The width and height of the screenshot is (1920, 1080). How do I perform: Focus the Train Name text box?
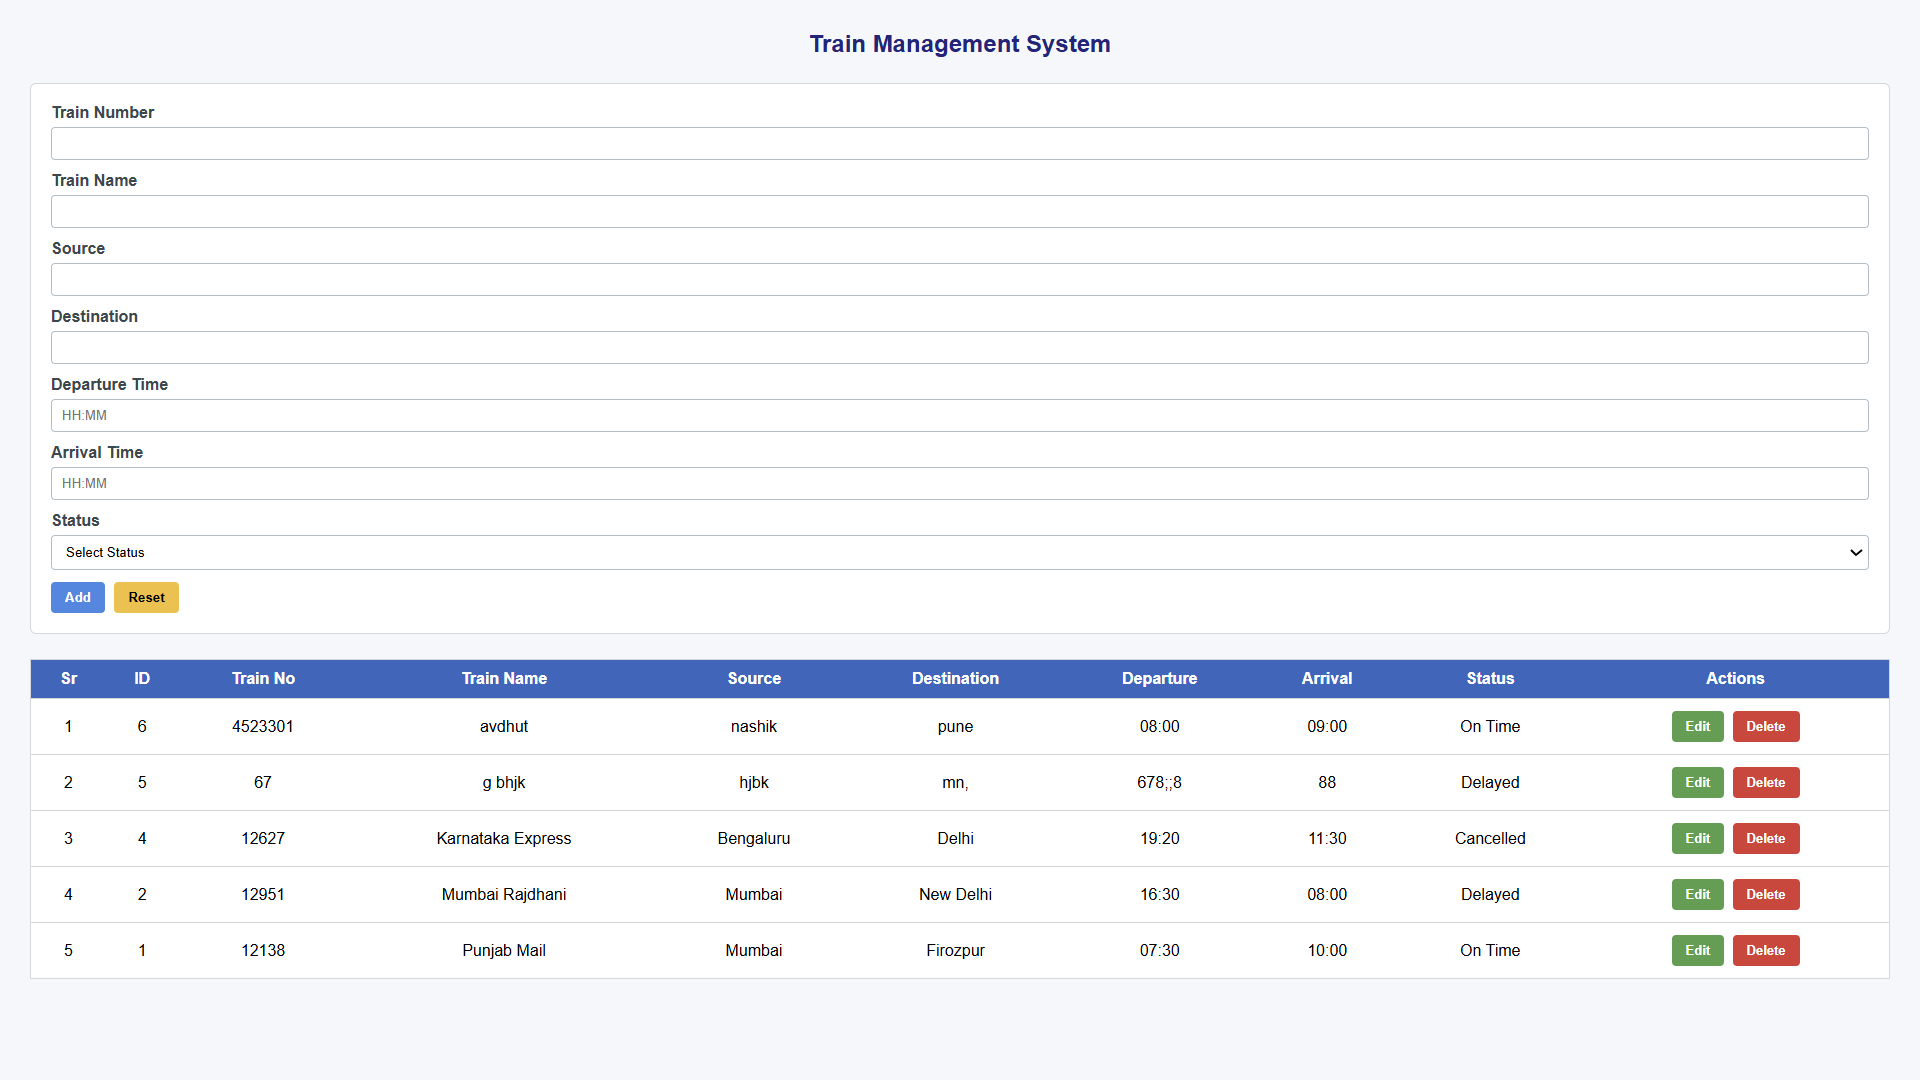(x=960, y=211)
